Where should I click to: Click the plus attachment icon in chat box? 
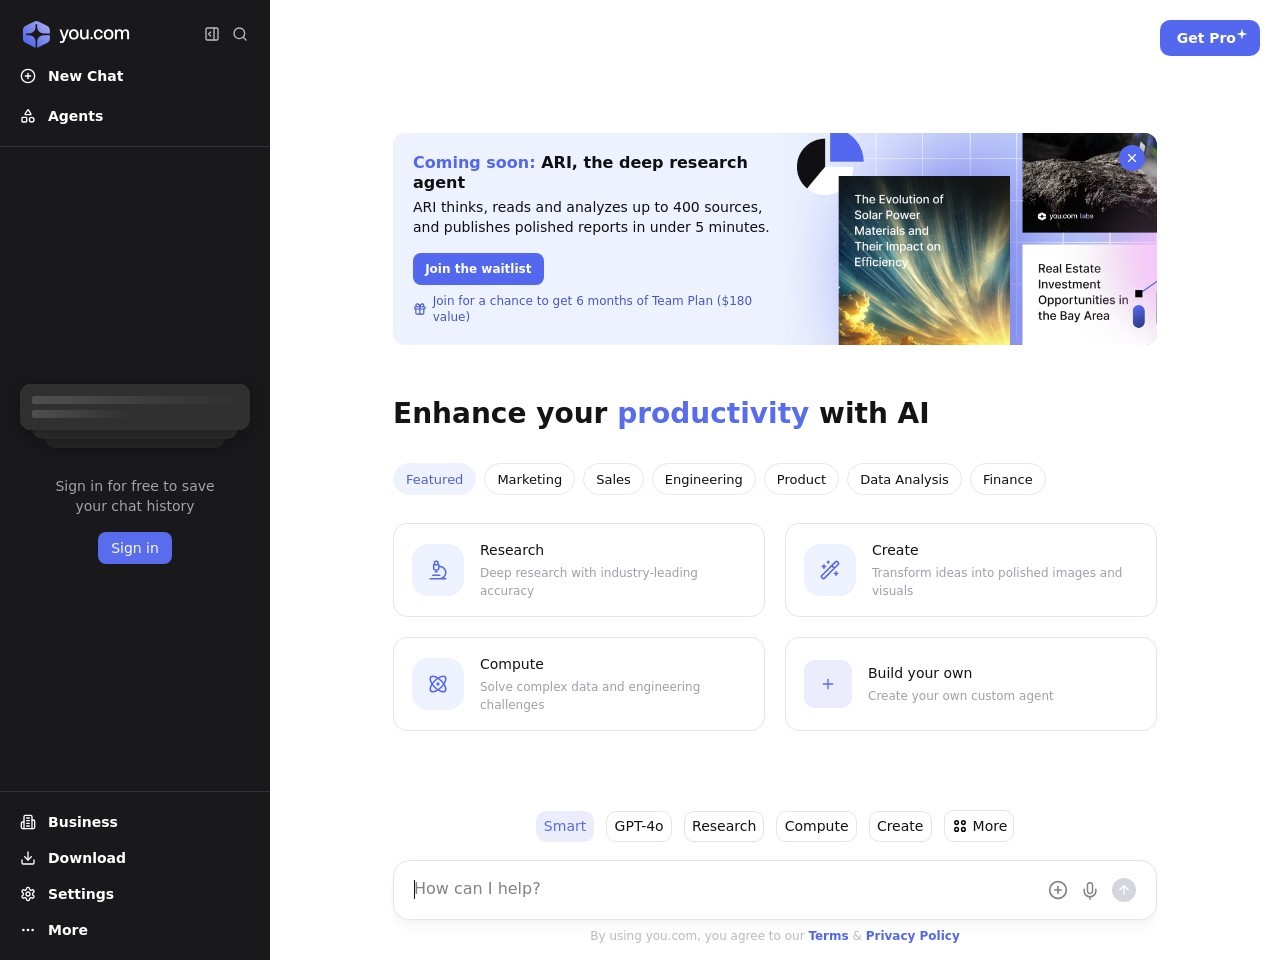[1057, 890]
